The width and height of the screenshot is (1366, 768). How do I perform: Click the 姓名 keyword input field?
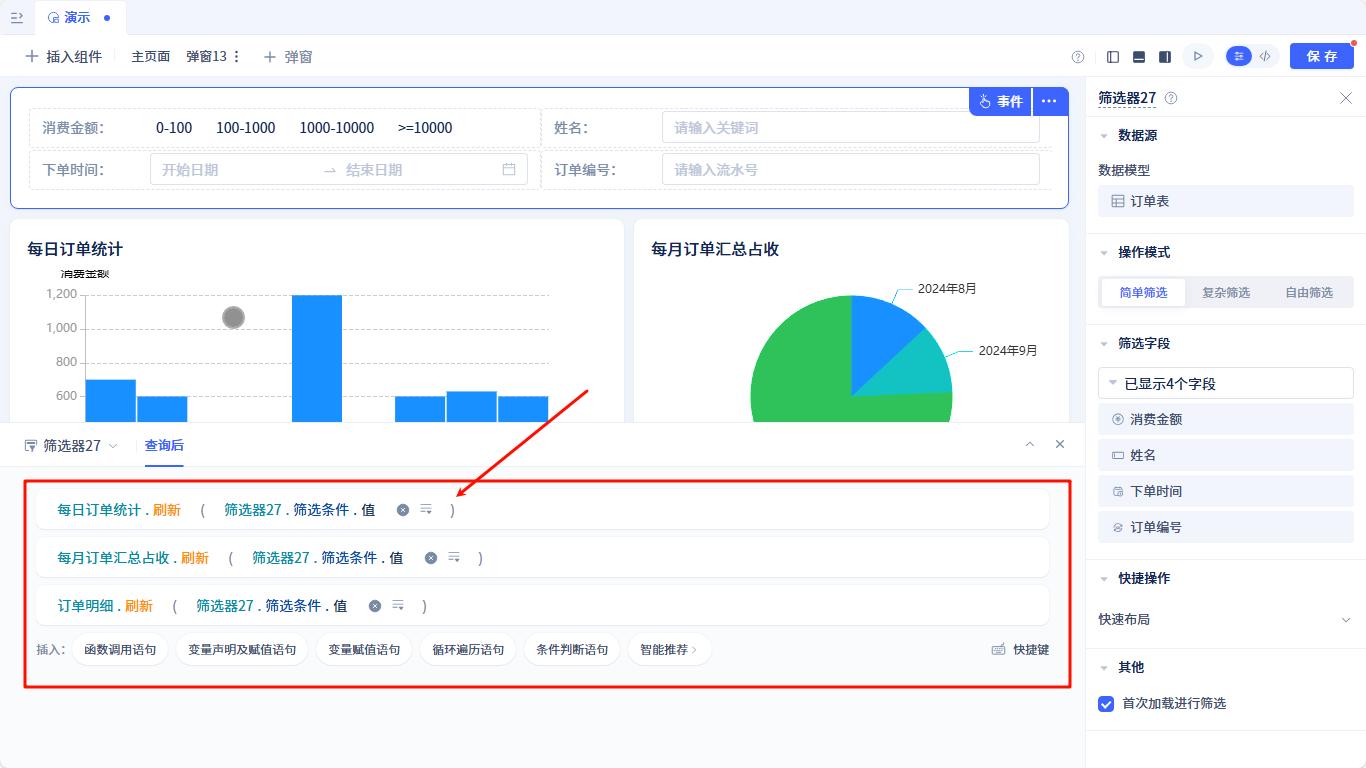(x=850, y=127)
